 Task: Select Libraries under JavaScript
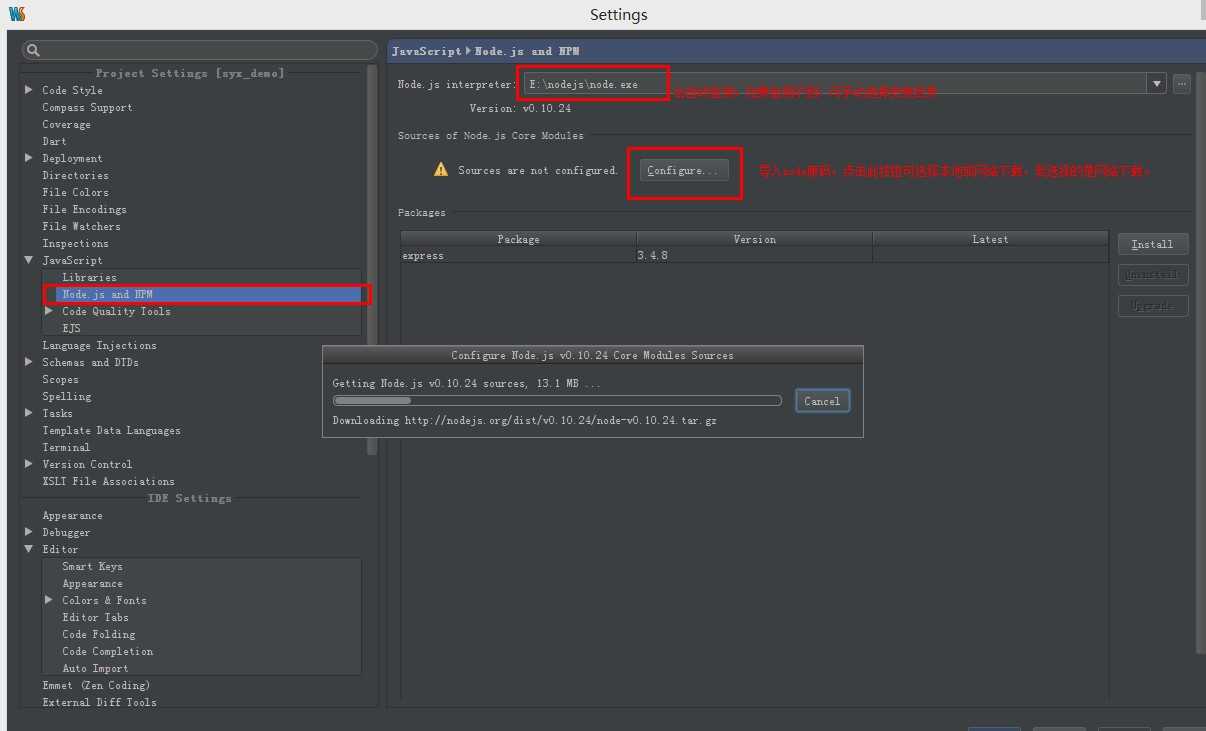point(89,277)
